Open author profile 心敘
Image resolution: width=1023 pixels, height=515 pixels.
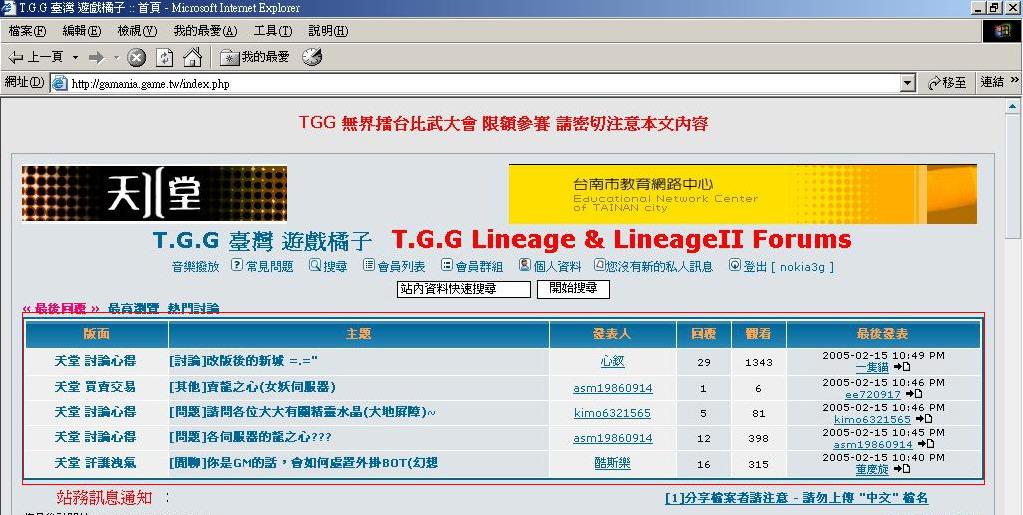pyautogui.click(x=613, y=361)
